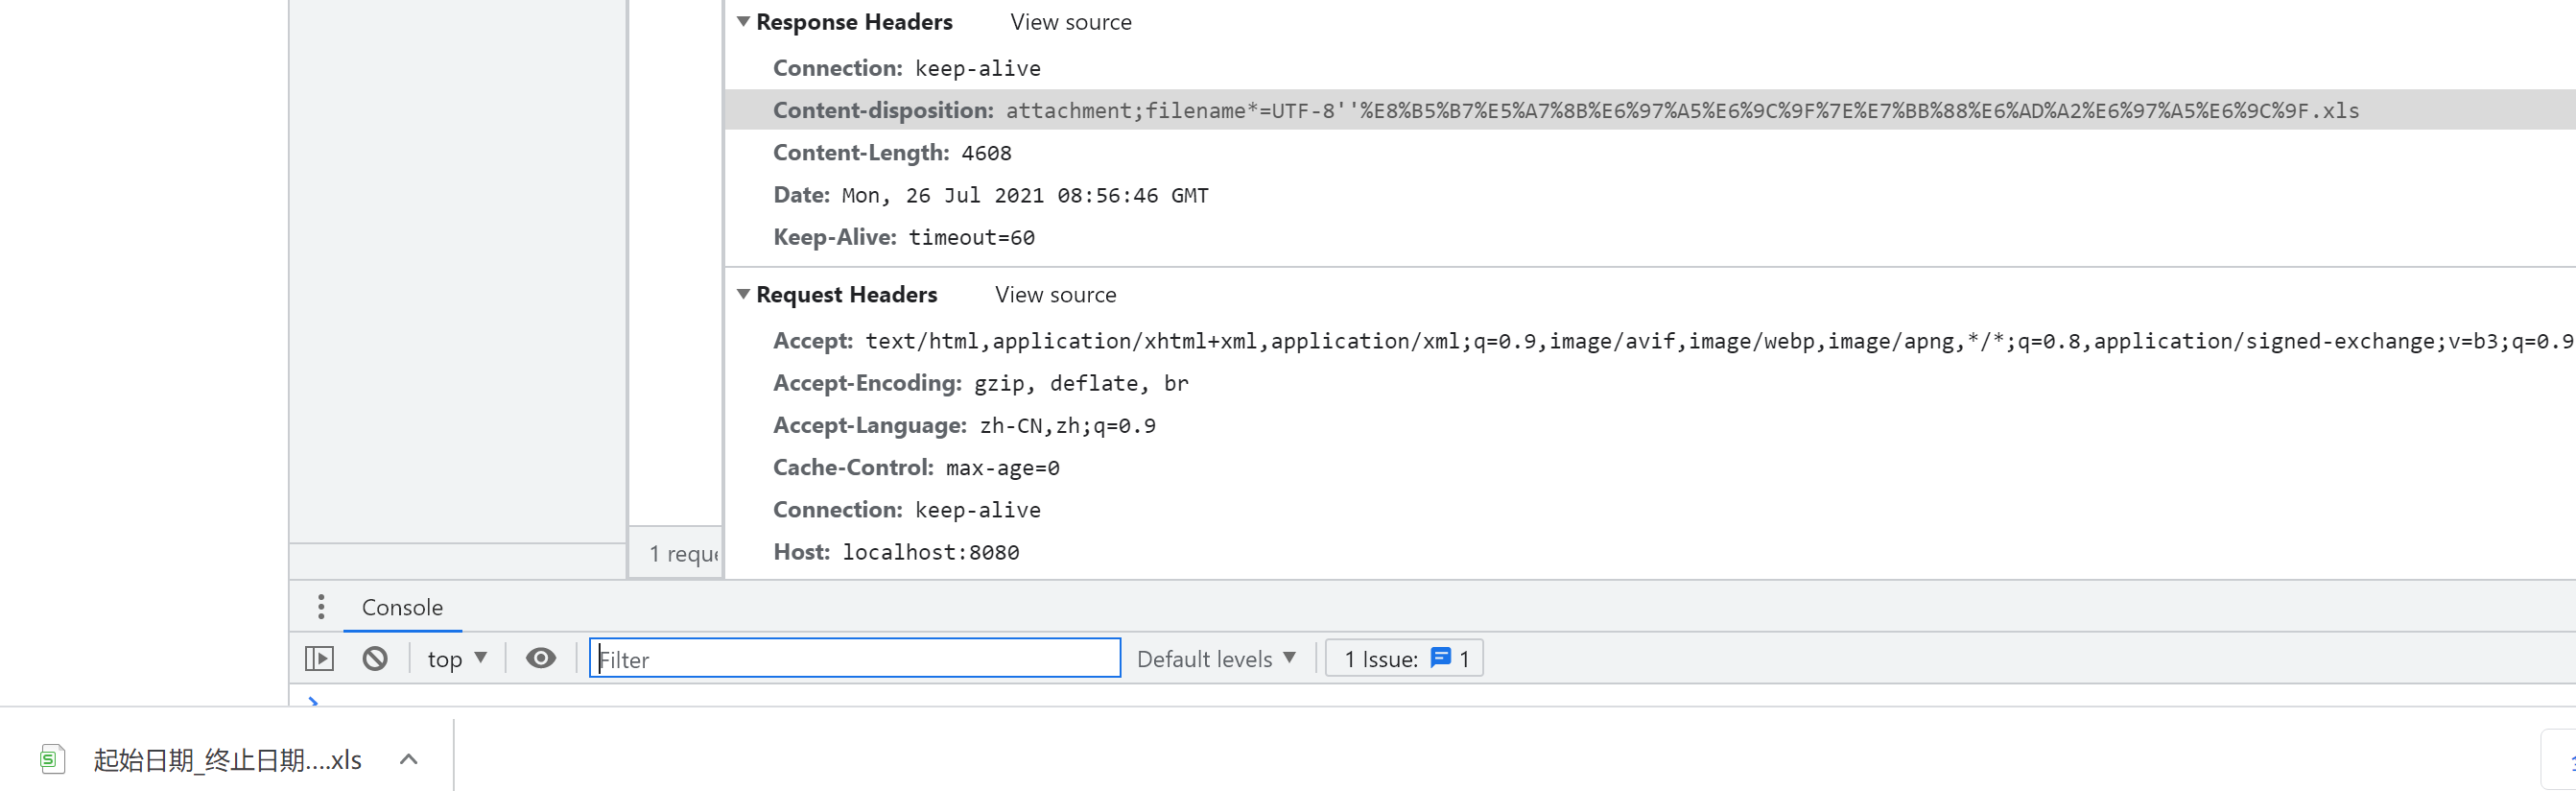The width and height of the screenshot is (2576, 791).
Task: Click the 1 requests status text
Action: 684,553
